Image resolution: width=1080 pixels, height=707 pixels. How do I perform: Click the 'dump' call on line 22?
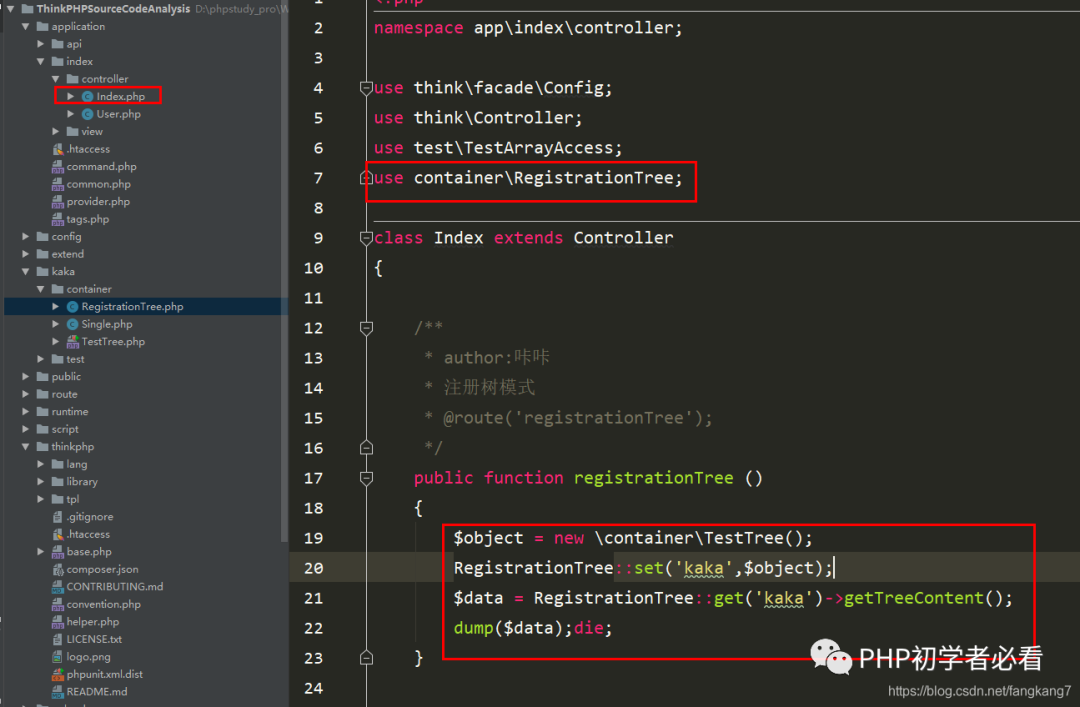(473, 628)
